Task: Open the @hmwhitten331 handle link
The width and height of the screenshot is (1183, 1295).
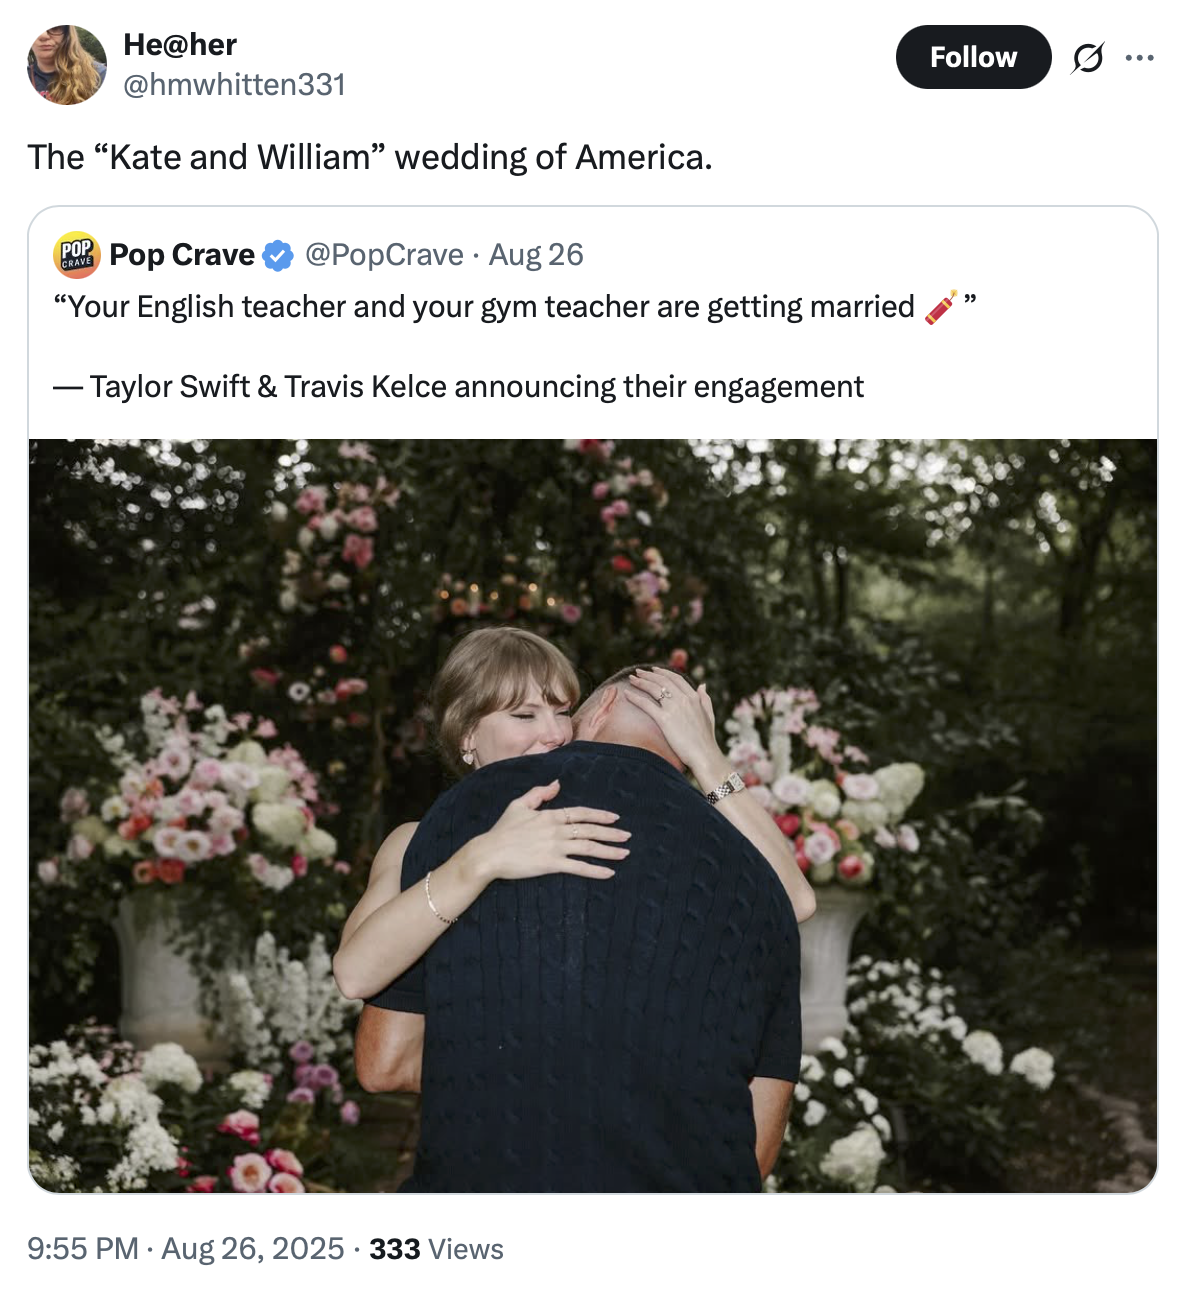Action: [x=234, y=85]
